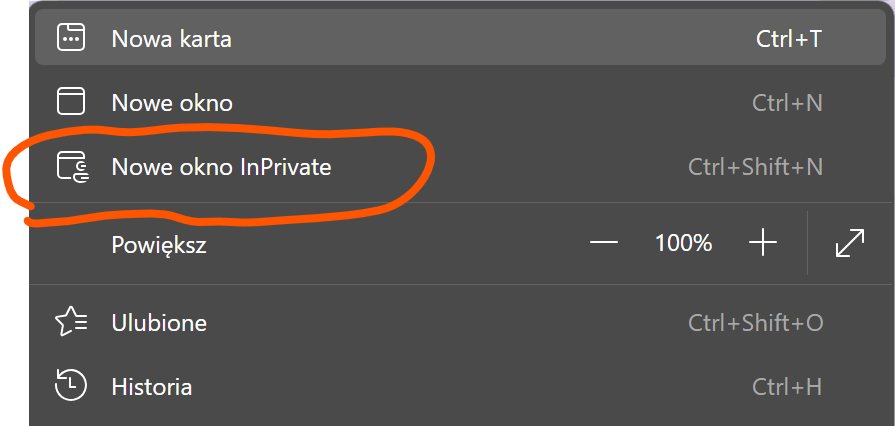This screenshot has height=426, width=895.
Task: Open a new tab via Nowa karta label
Action: coord(171,40)
